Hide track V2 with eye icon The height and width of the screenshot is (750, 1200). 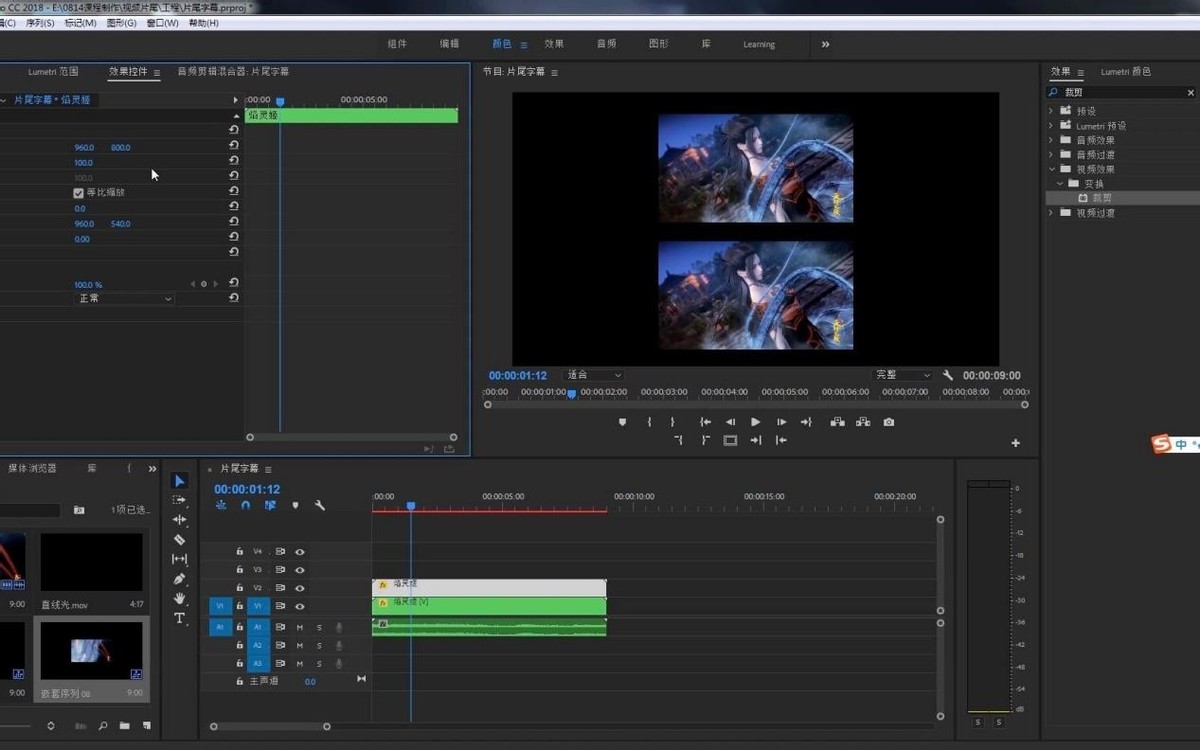299,588
